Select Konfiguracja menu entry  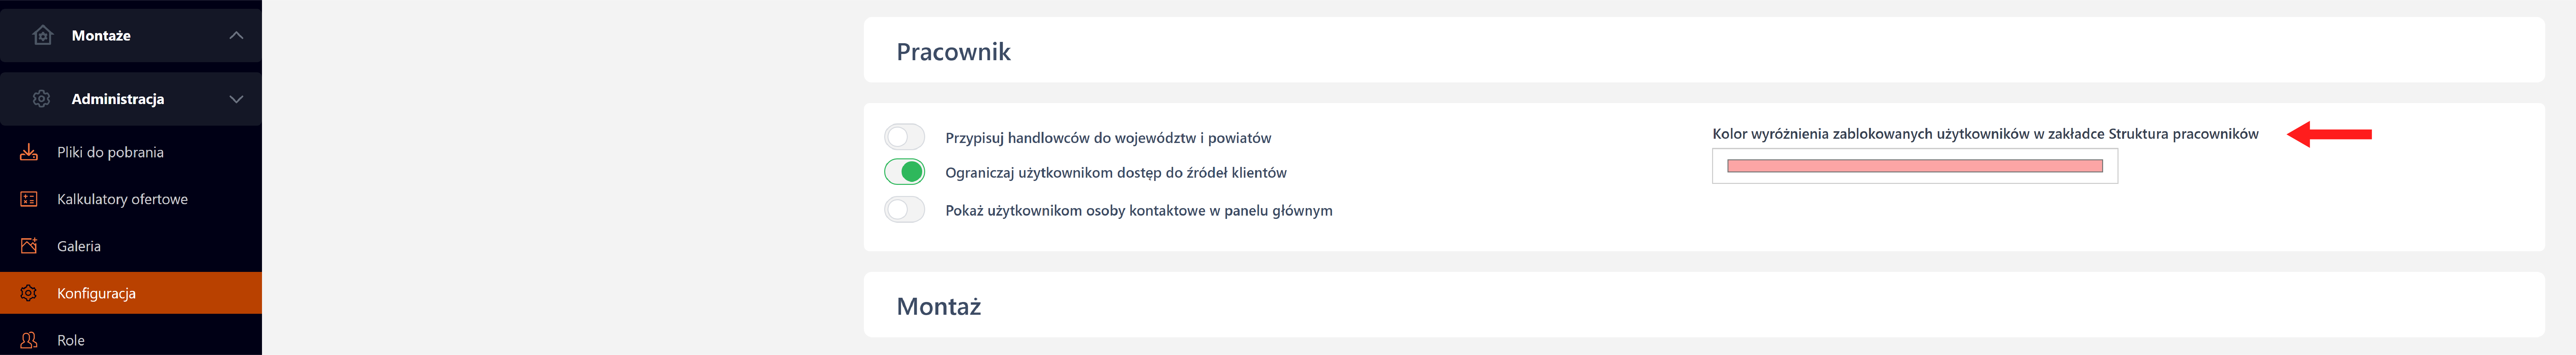coord(96,293)
